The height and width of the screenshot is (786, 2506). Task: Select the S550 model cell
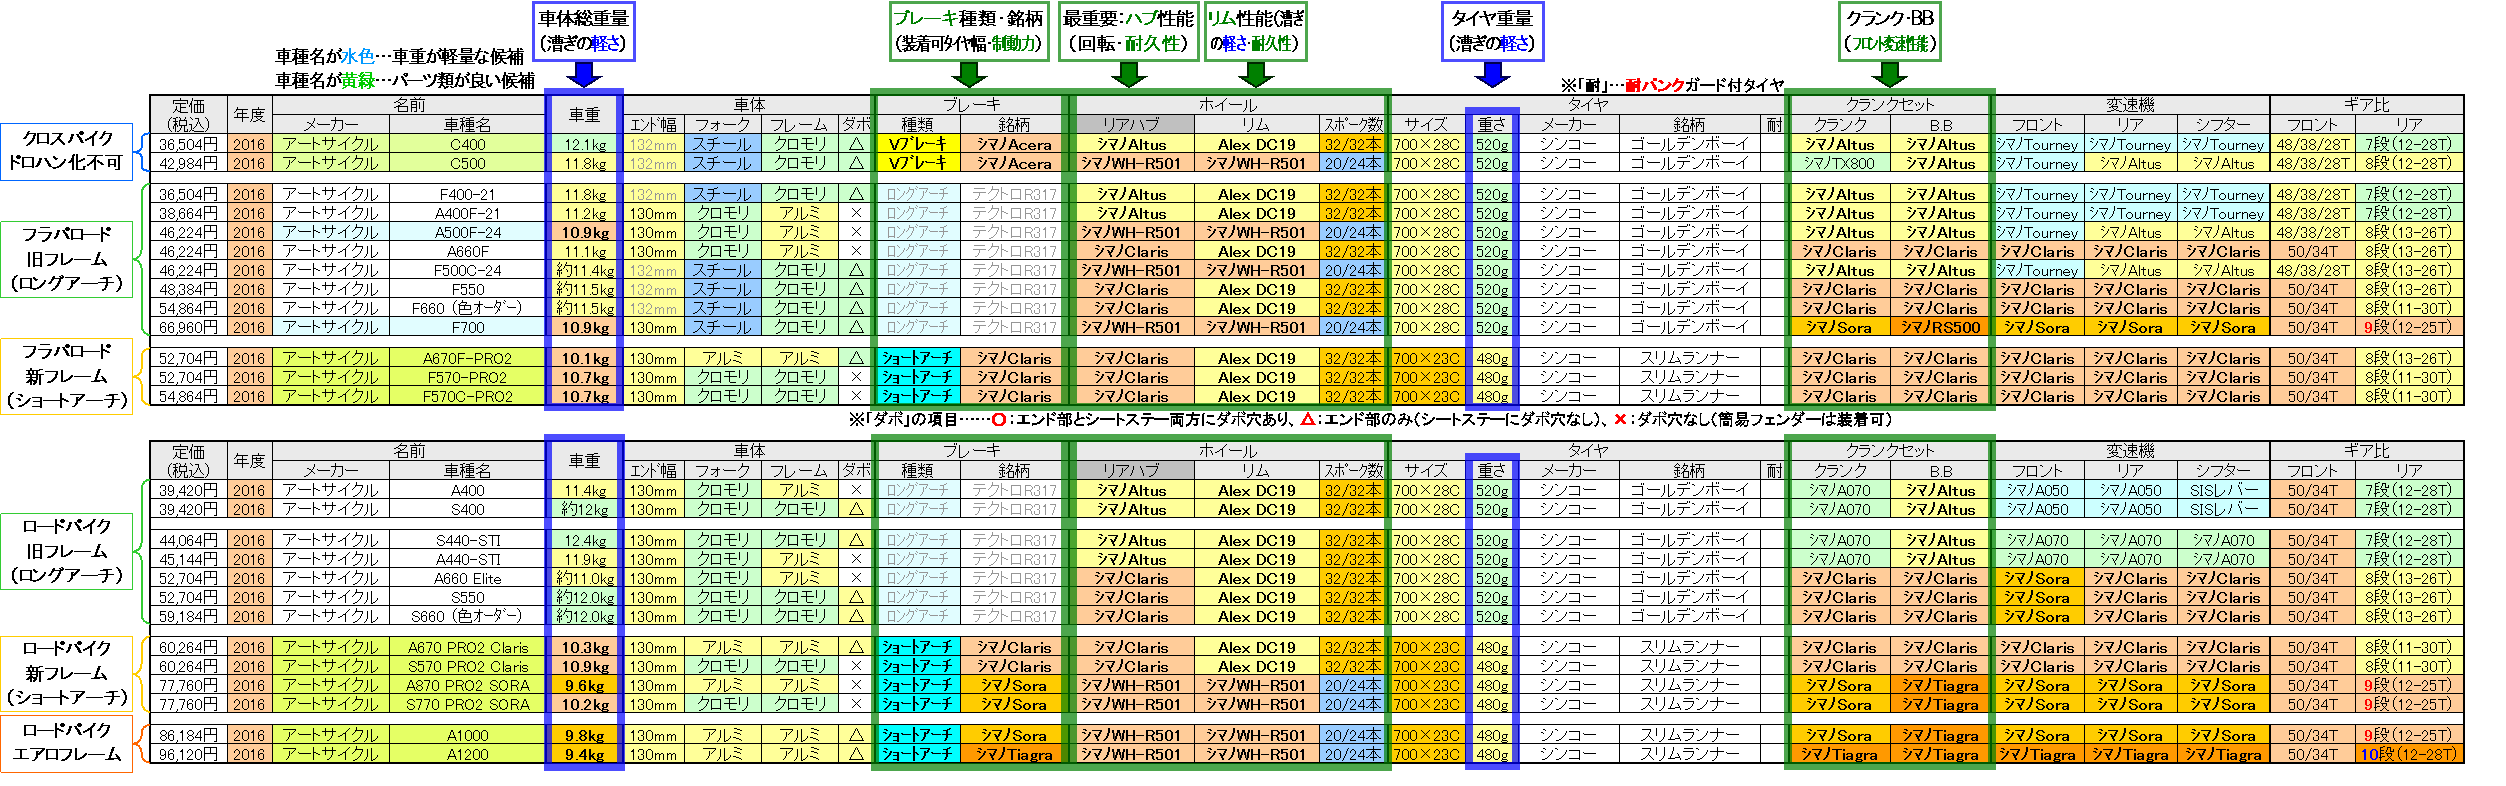[467, 597]
